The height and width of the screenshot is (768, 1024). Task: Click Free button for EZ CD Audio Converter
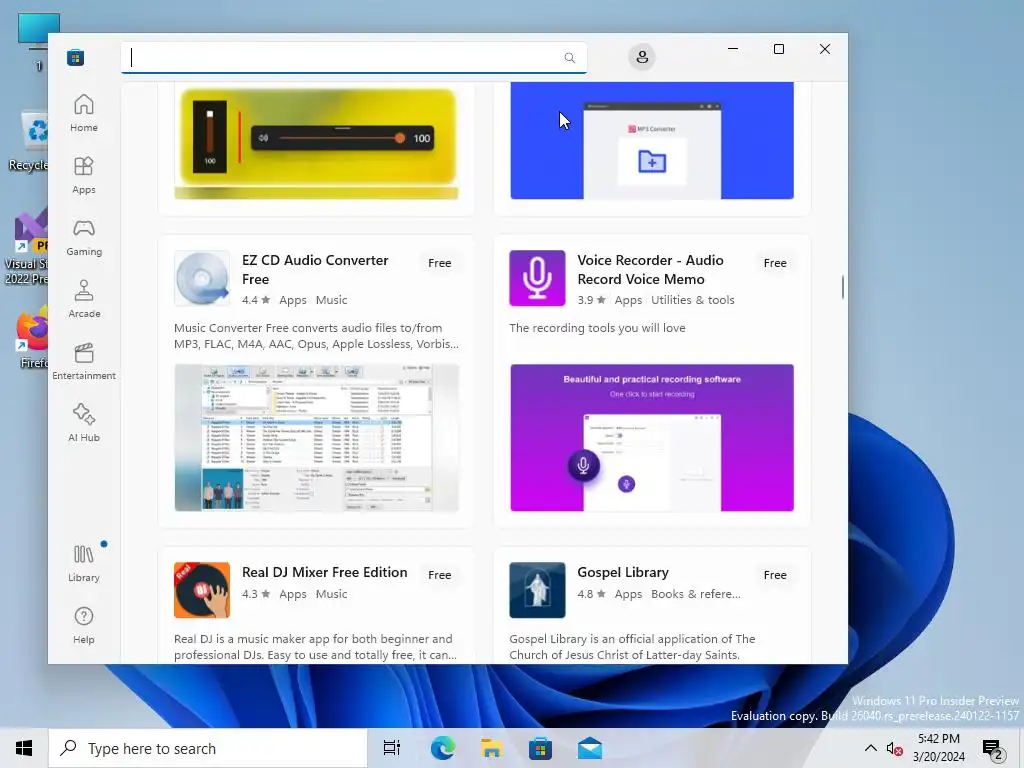440,263
